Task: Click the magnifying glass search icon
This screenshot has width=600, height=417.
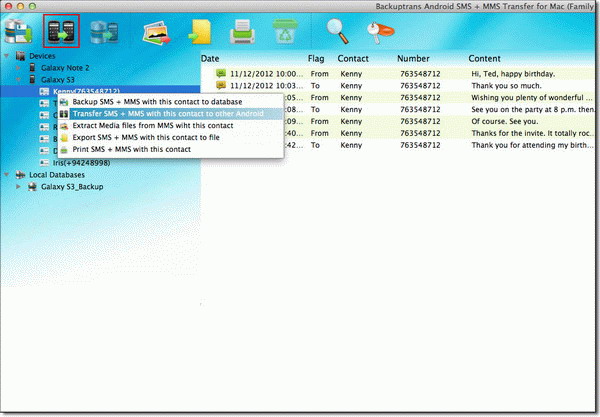Action: click(337, 31)
